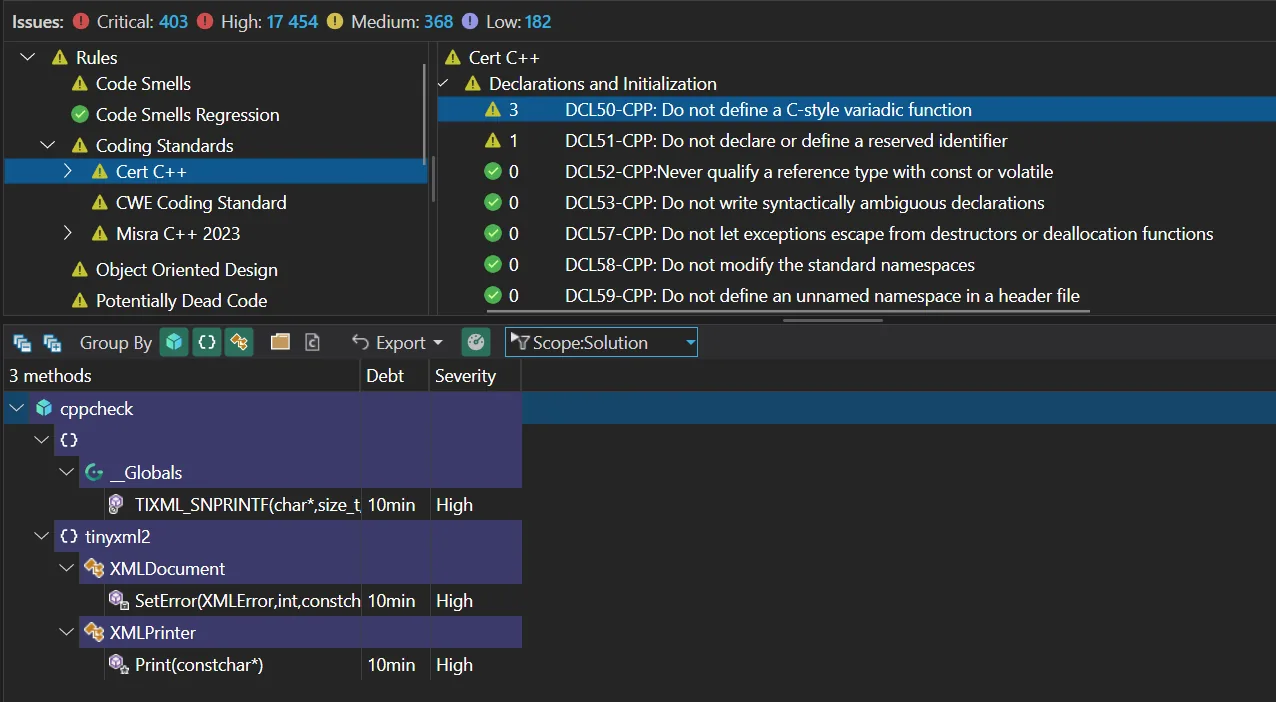Click warning icon beside Misra C++ 2023
The height and width of the screenshot is (702, 1276).
[x=100, y=234]
